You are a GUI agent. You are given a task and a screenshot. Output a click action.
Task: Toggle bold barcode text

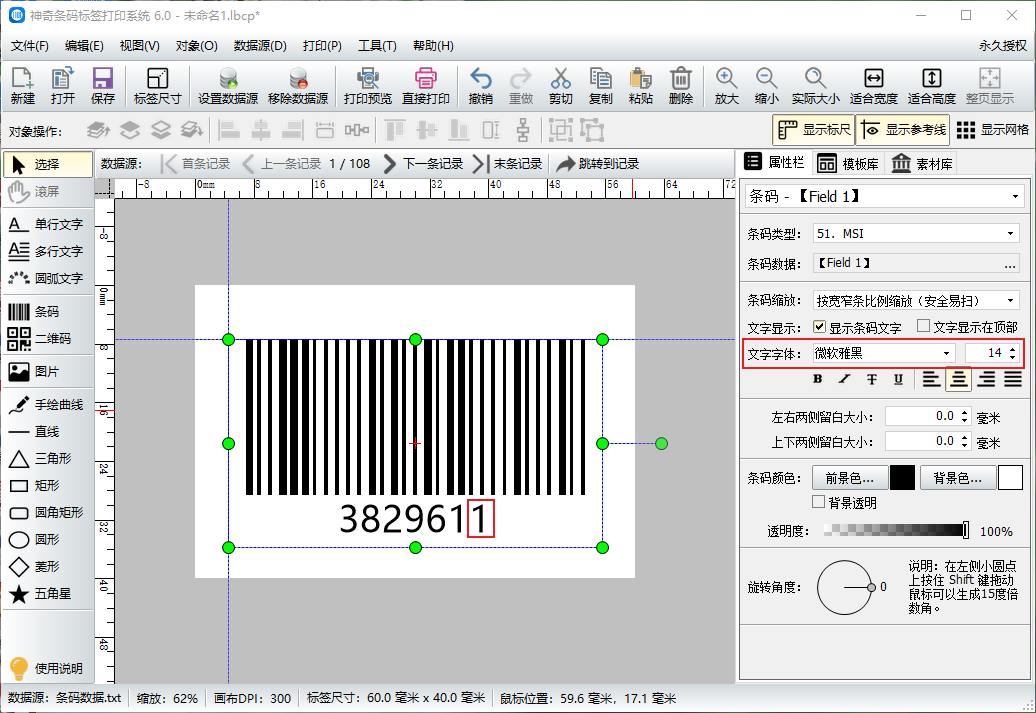click(x=818, y=379)
